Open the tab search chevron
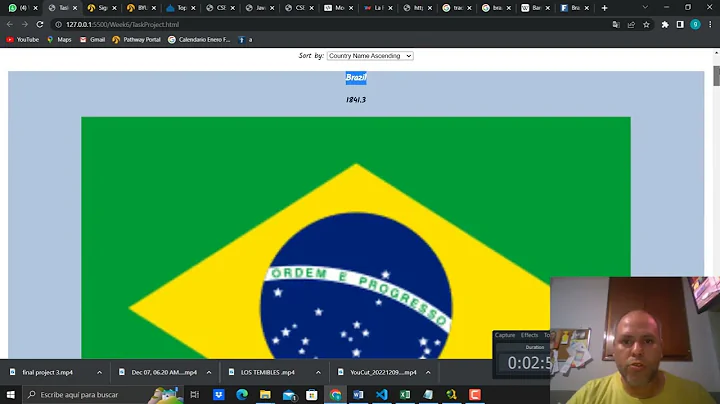 [x=645, y=8]
